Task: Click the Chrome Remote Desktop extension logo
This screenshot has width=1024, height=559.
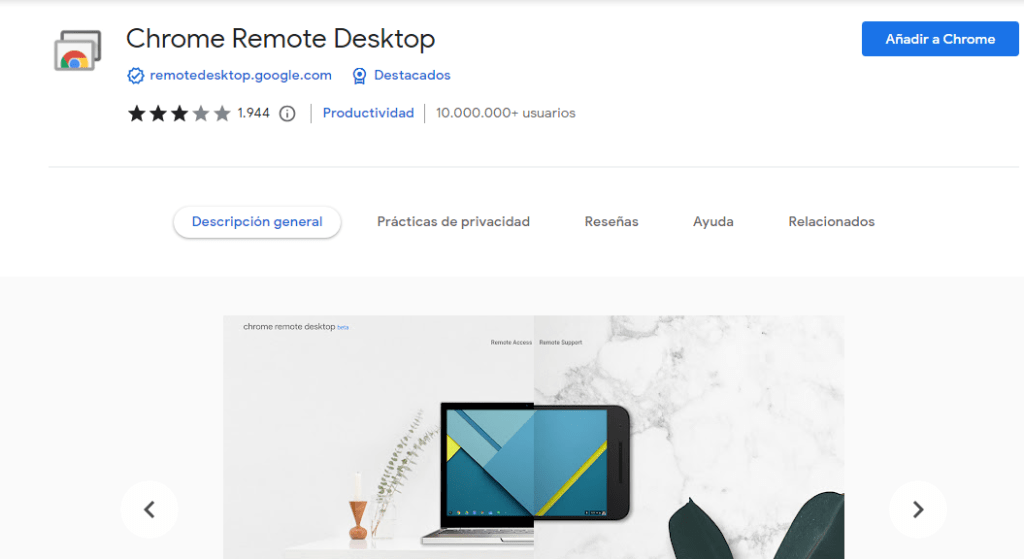Action: pyautogui.click(x=78, y=50)
